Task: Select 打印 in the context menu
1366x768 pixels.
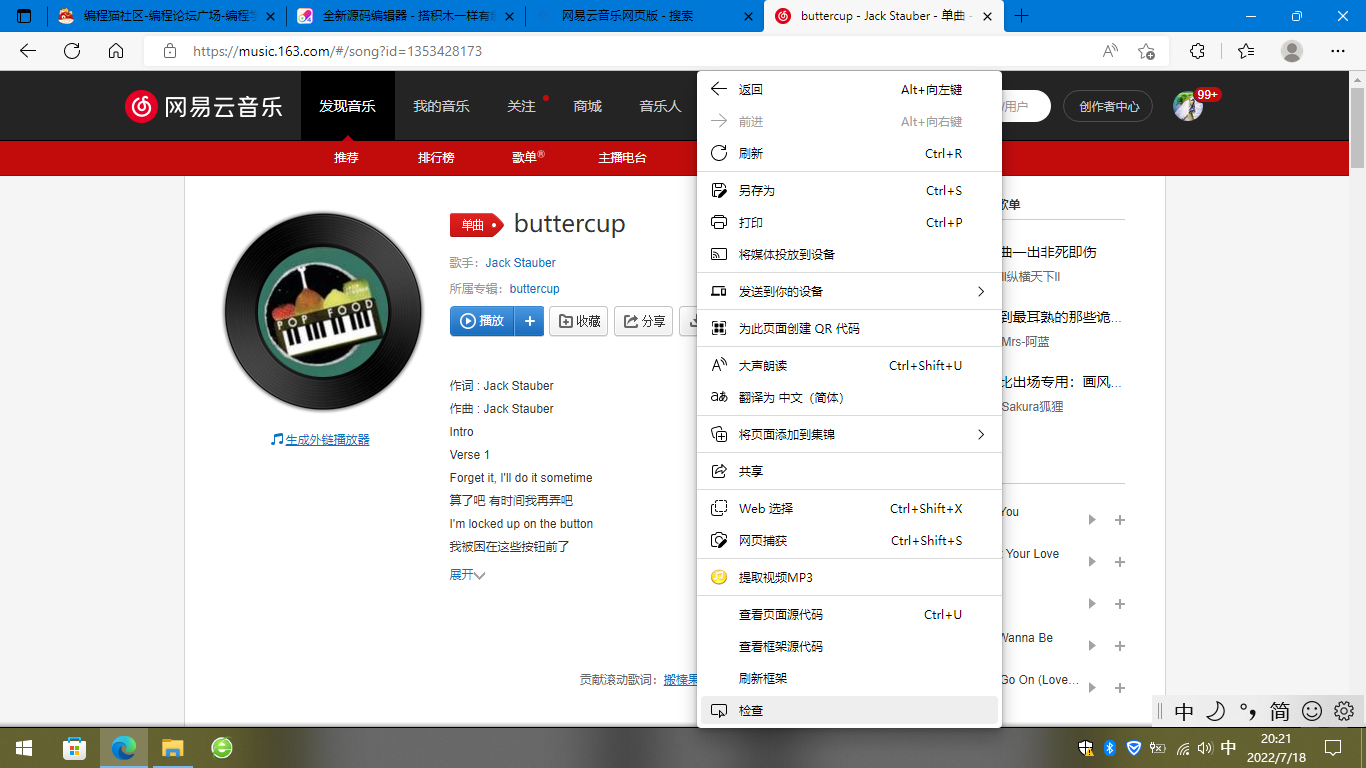Action: 849,222
